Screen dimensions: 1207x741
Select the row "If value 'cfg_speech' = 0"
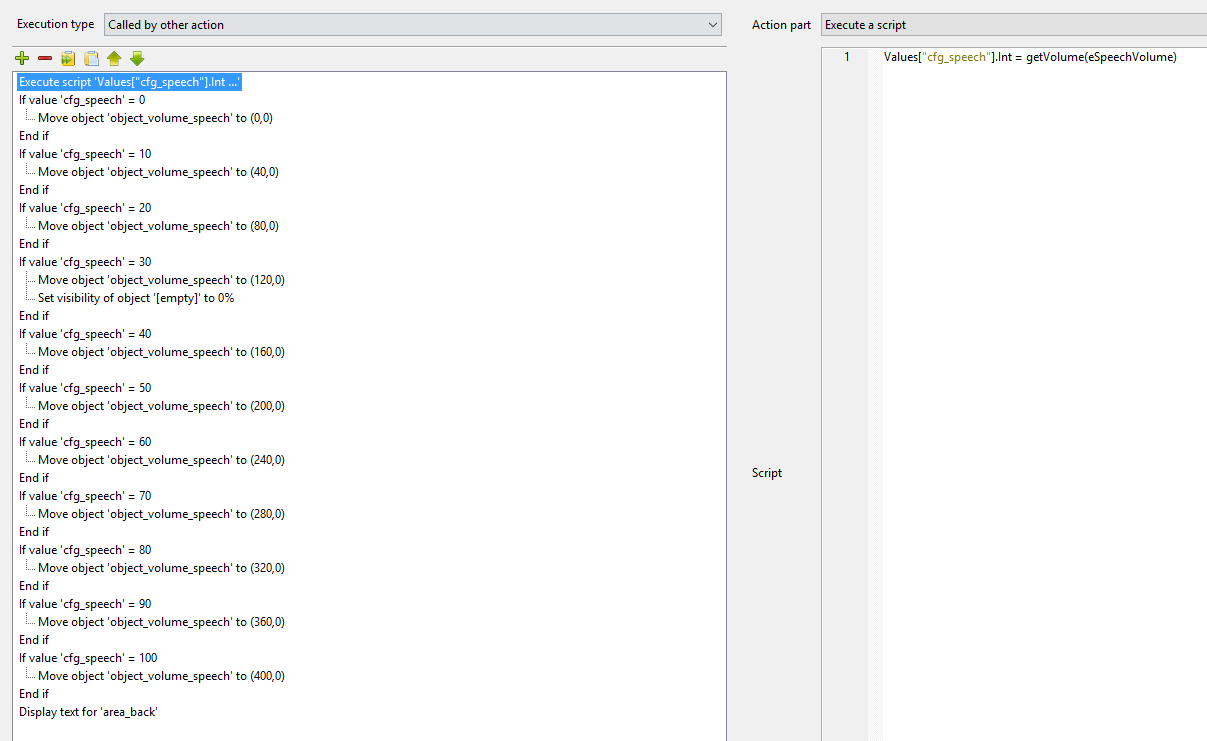[x=82, y=100]
